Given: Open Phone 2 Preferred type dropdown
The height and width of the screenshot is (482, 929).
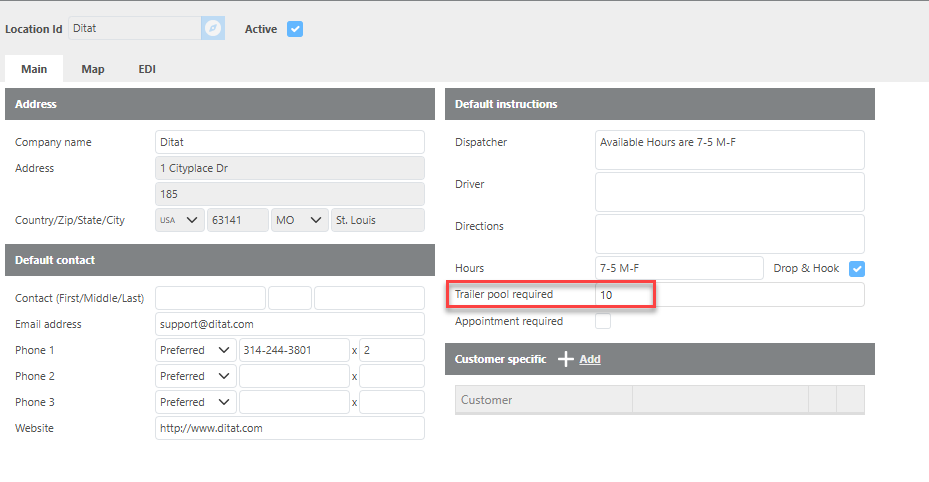Looking at the screenshot, I should click(196, 376).
